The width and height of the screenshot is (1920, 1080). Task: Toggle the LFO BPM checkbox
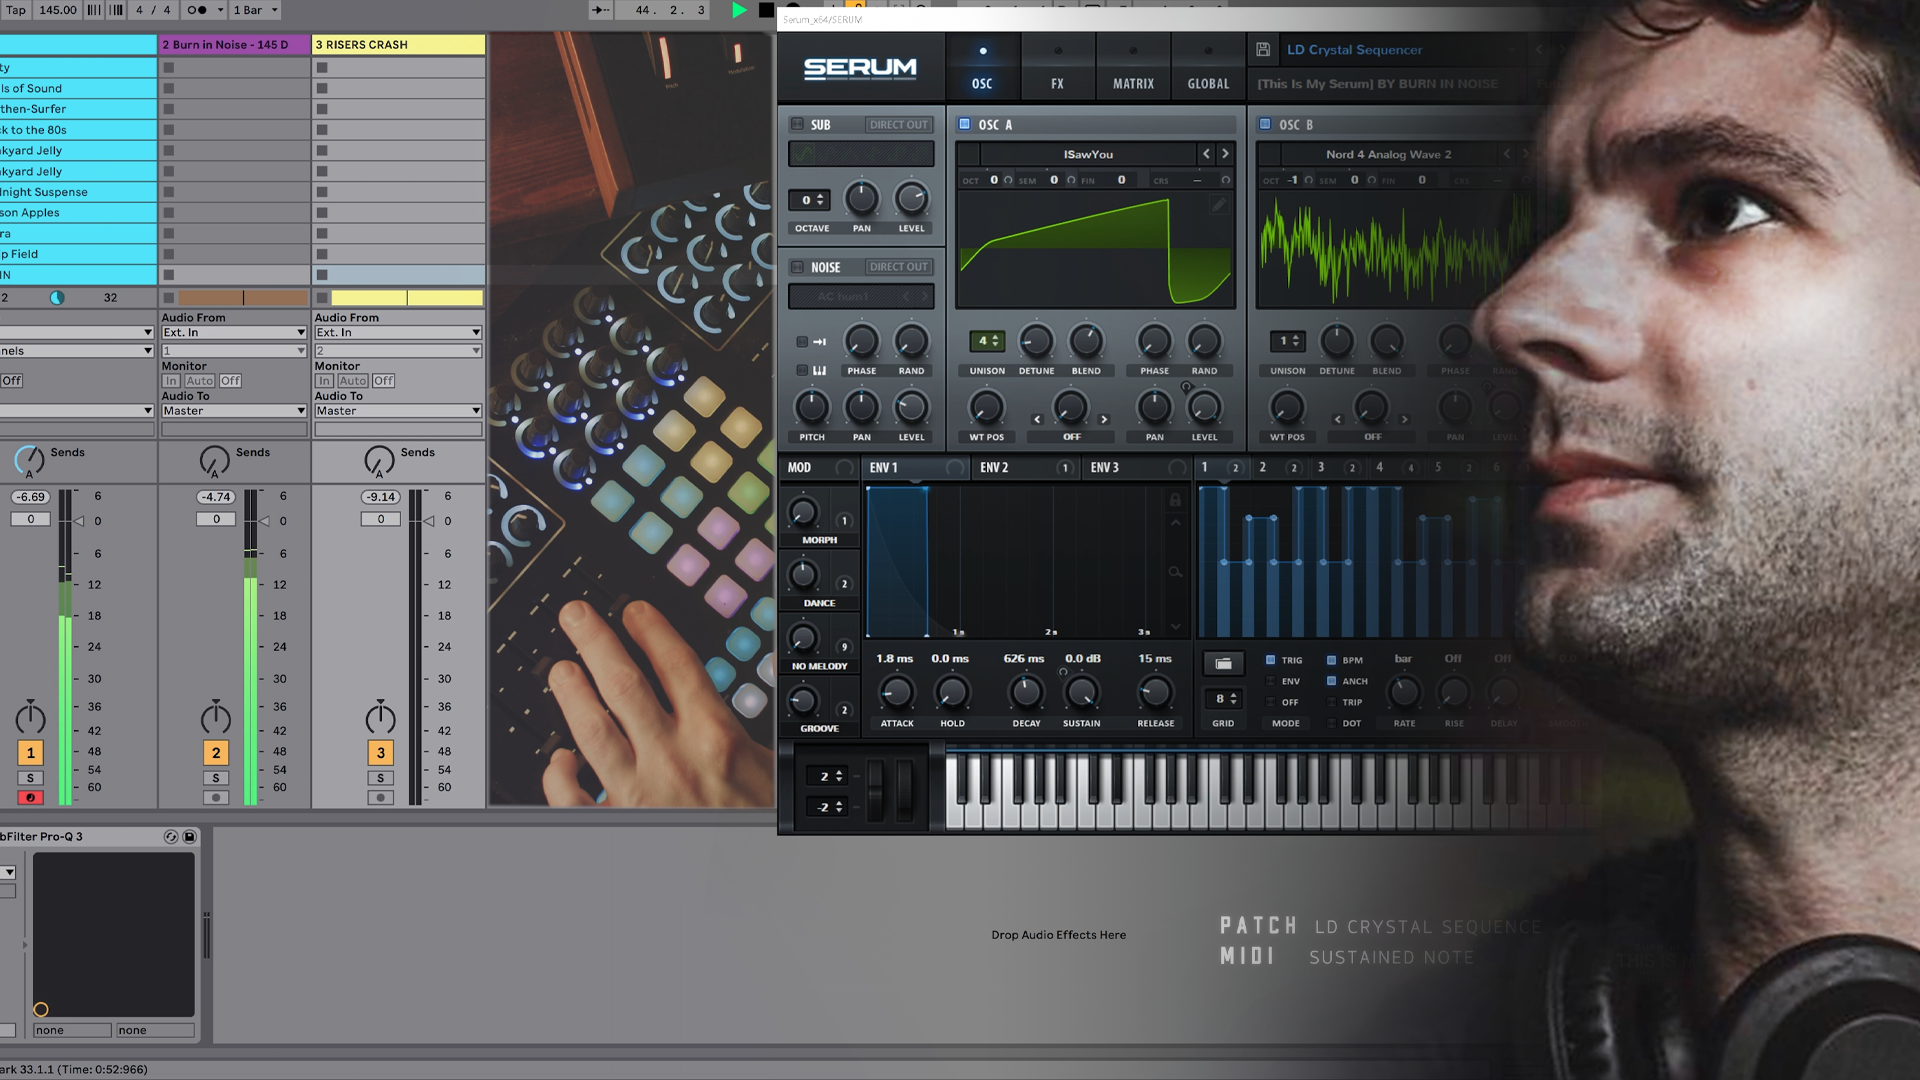tap(1332, 660)
